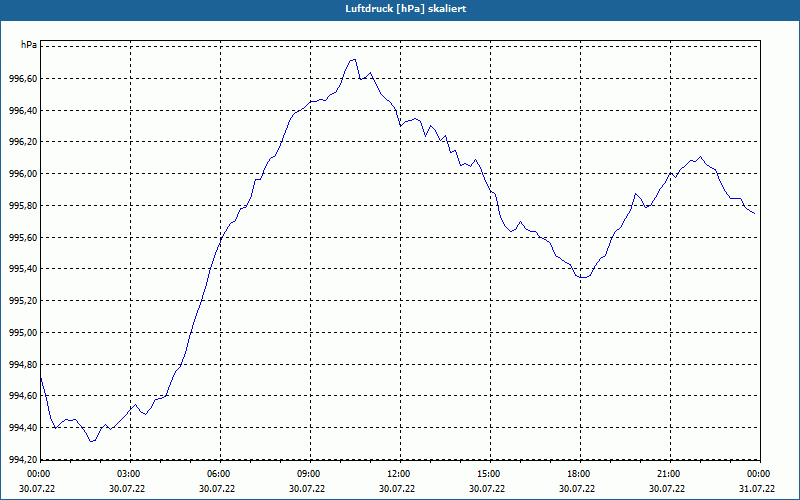
Task: Click the title 'Luftdruck [hPa] skaliert'
Action: tap(406, 9)
